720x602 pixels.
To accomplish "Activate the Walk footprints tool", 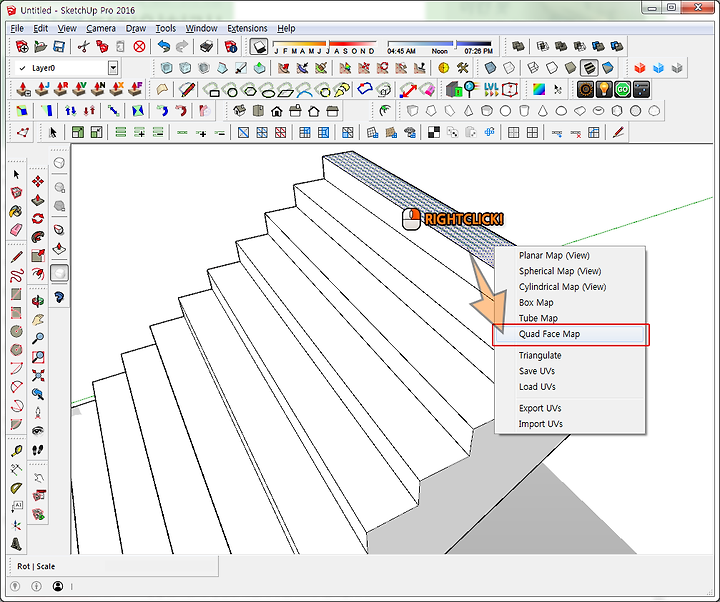I will pos(38,450).
